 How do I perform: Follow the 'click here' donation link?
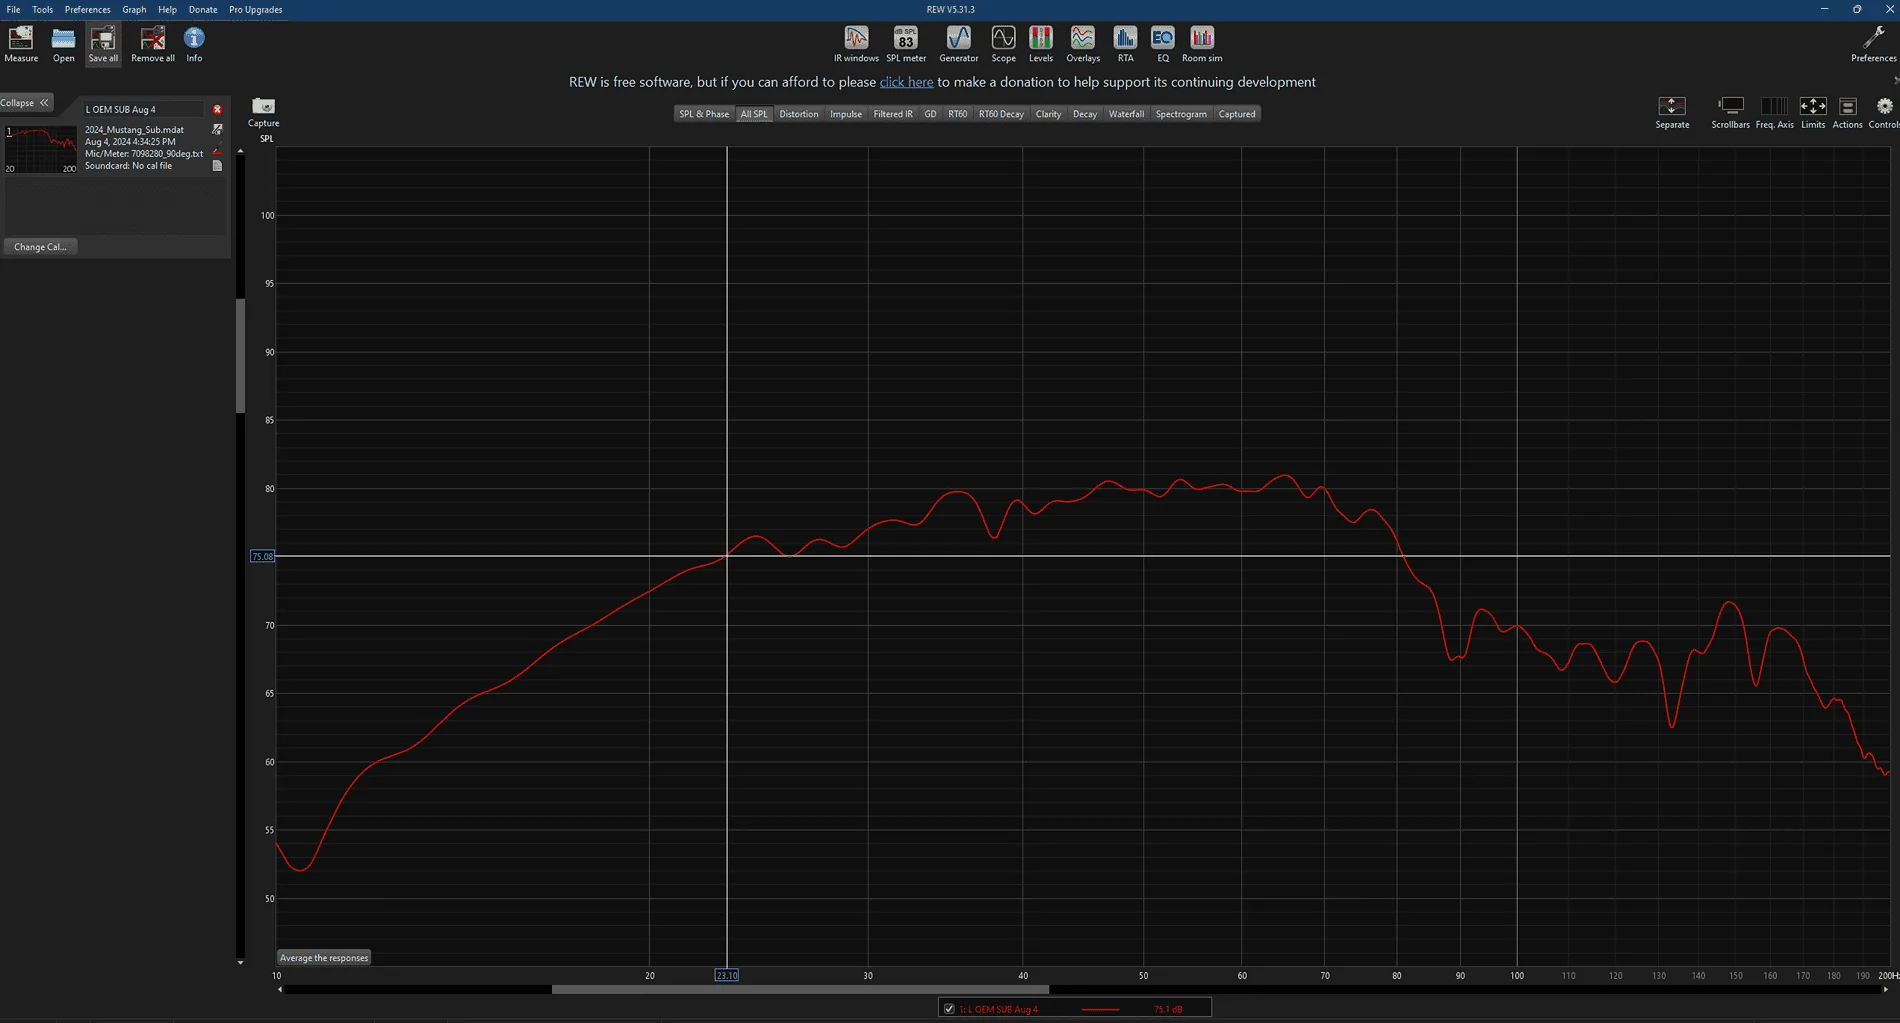coord(906,82)
